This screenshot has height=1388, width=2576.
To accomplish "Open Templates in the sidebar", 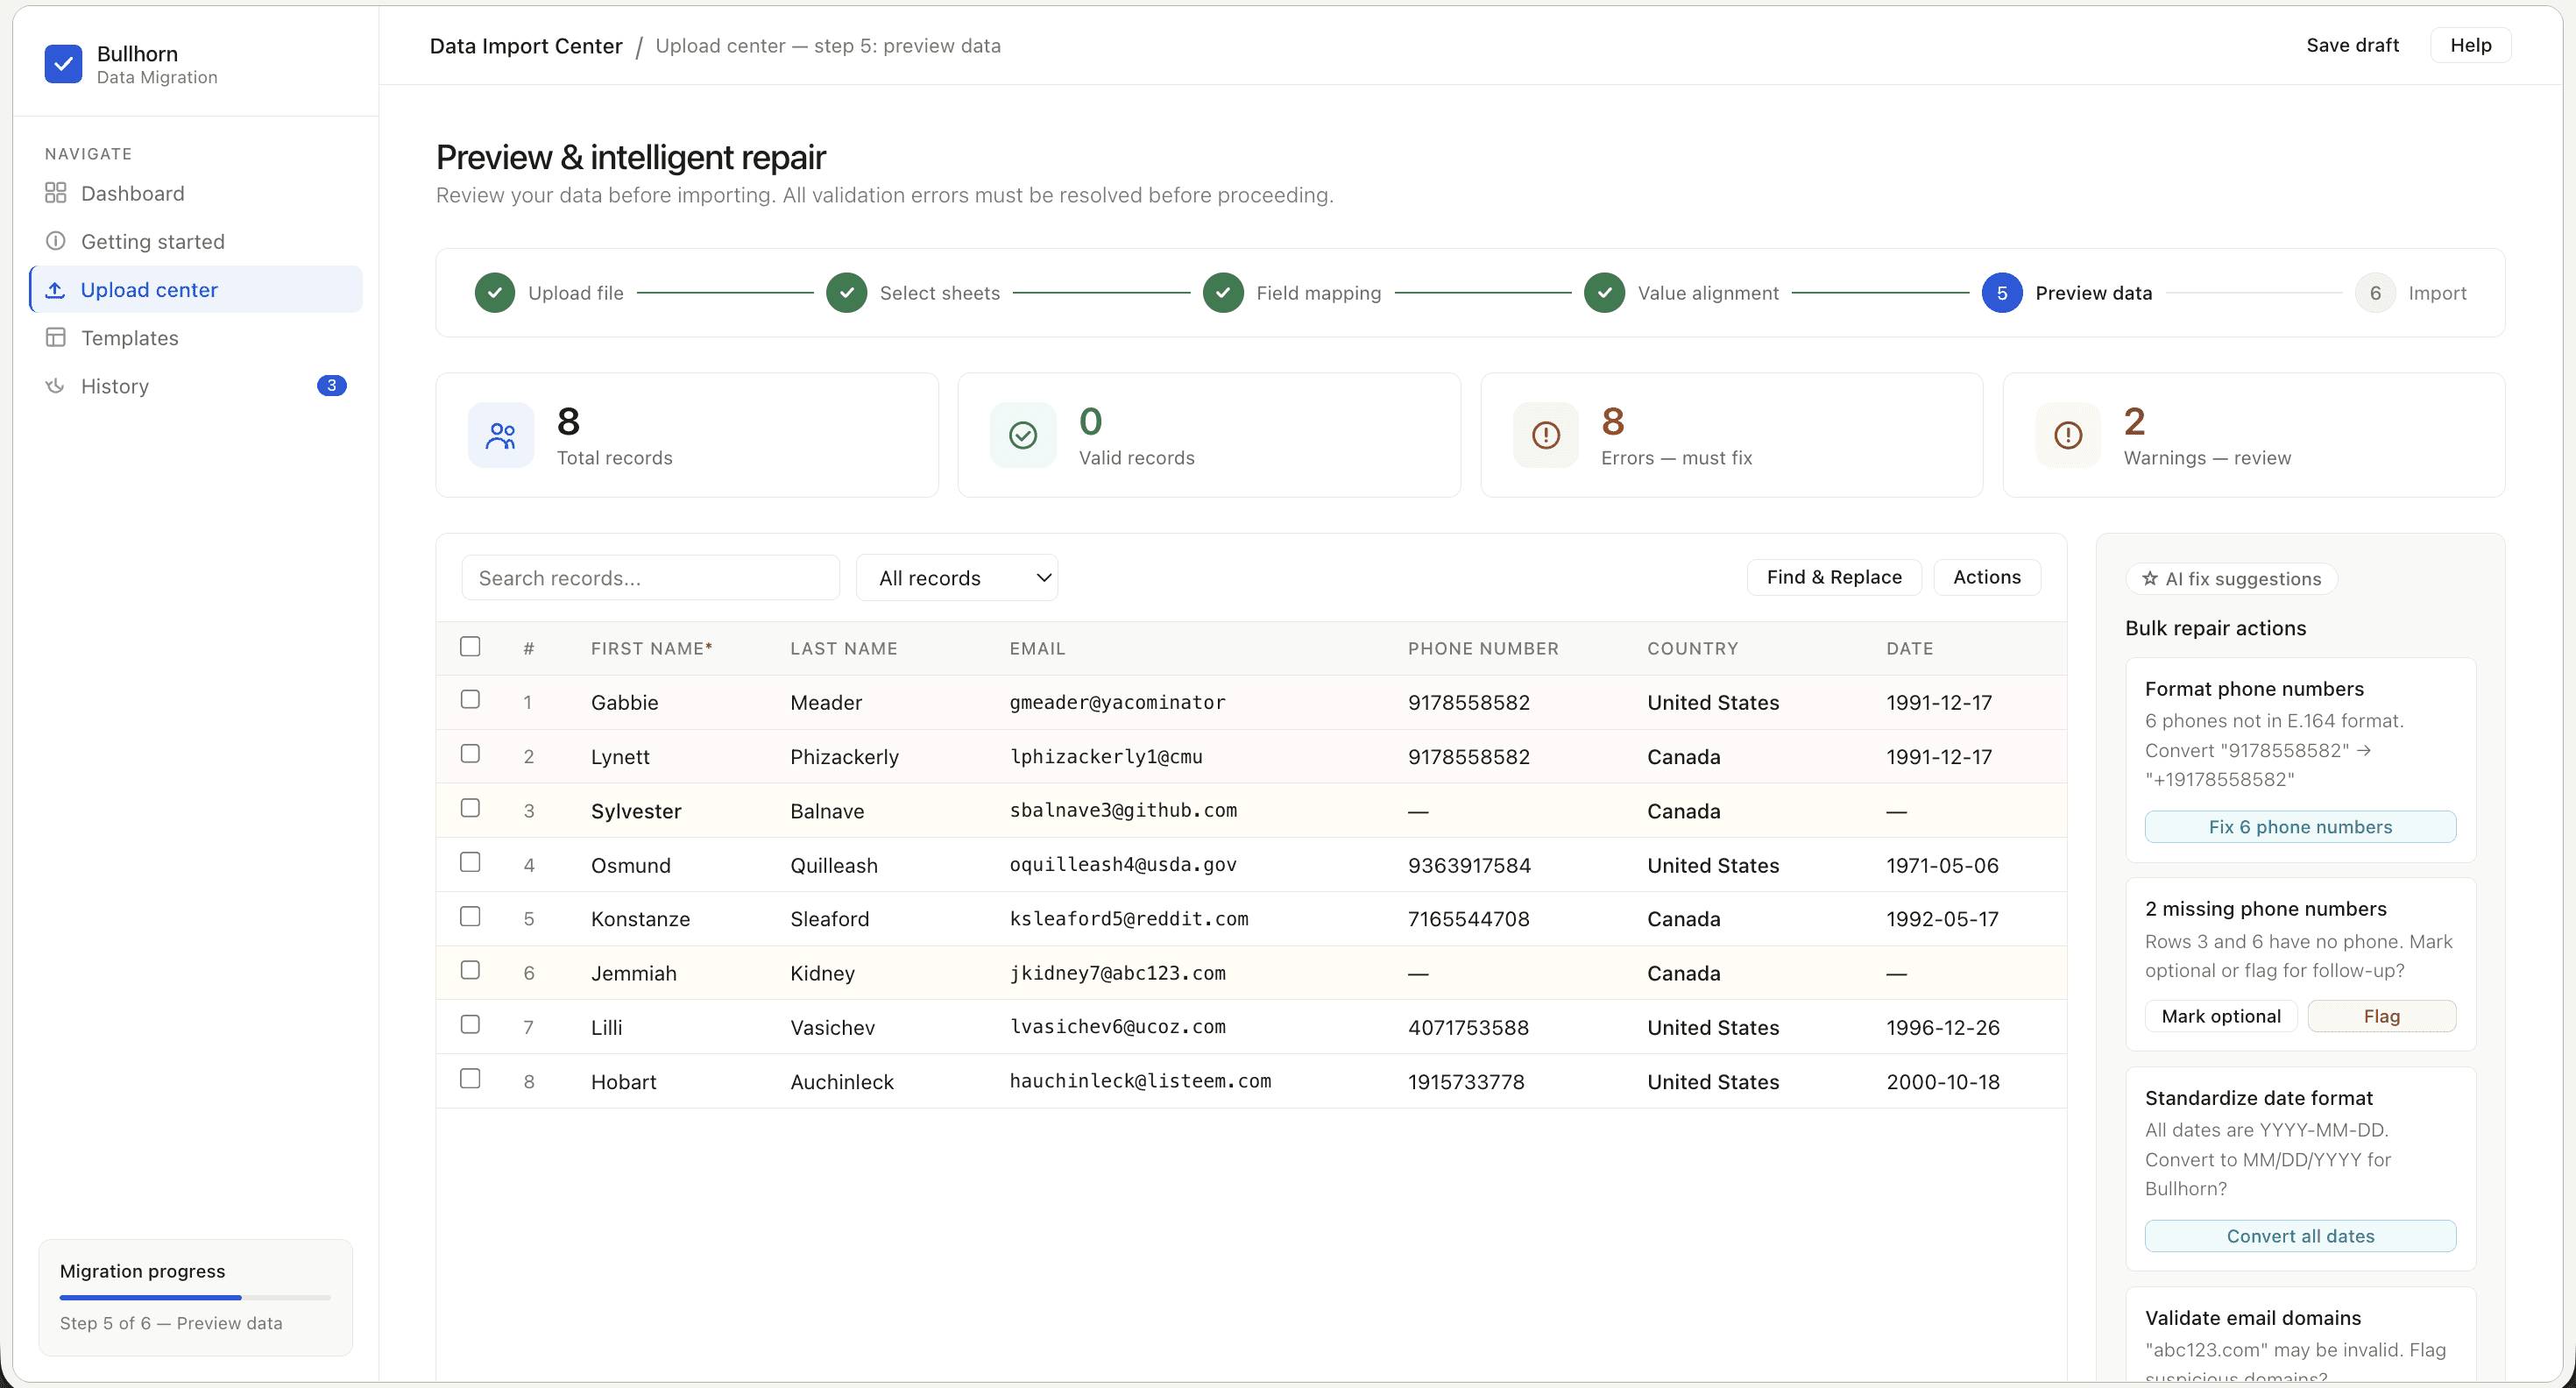I will click(196, 338).
